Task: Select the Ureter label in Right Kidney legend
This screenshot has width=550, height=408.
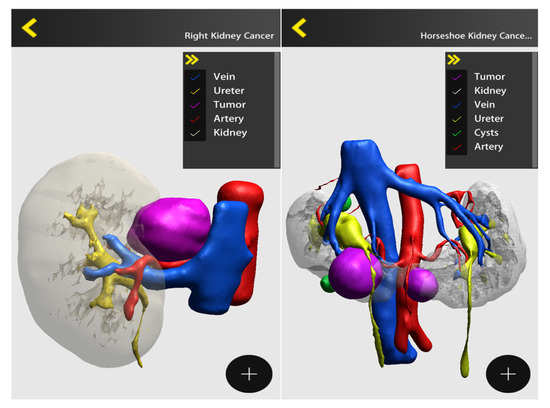Action: point(229,91)
